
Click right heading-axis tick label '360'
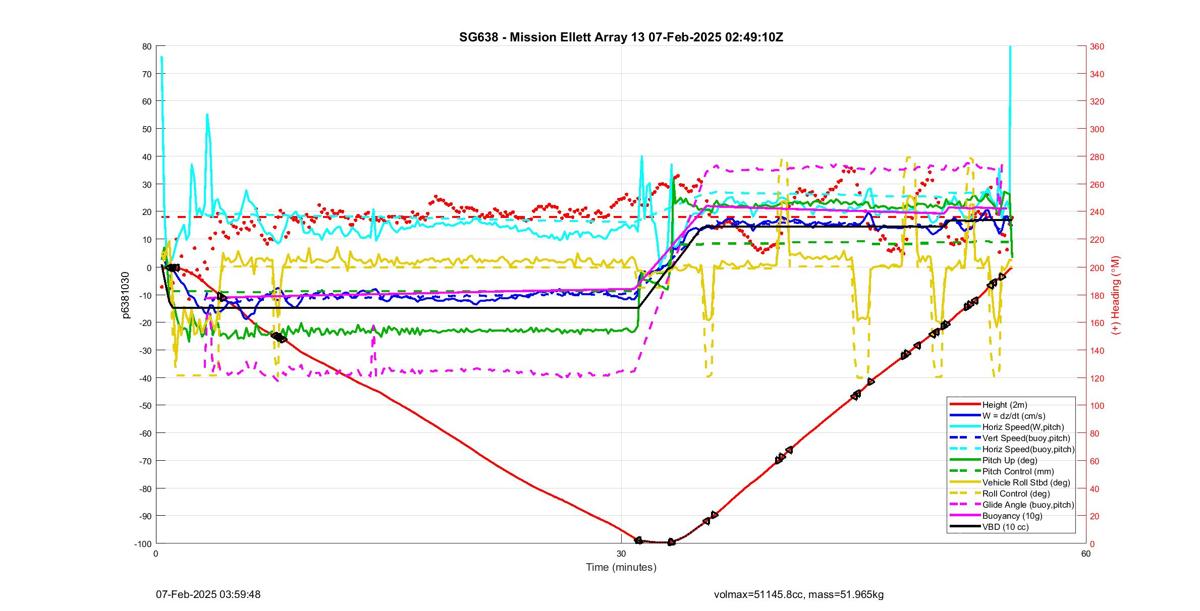pyautogui.click(x=1098, y=46)
